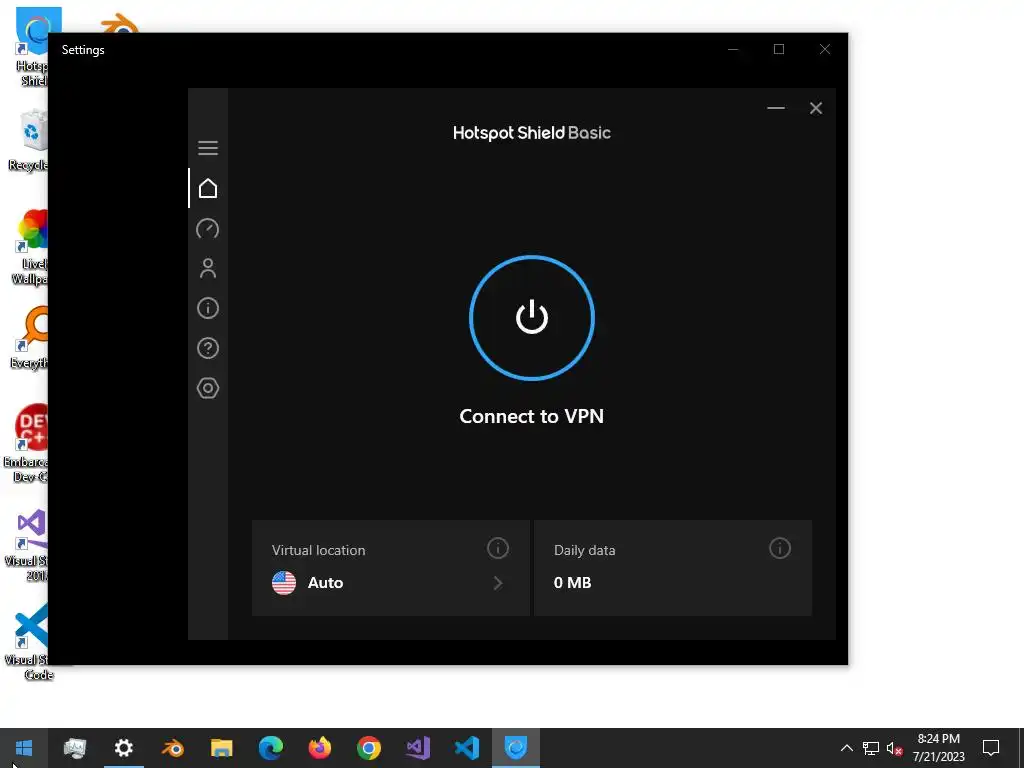Image resolution: width=1024 pixels, height=768 pixels.
Task: Select Hotspot Shield in the taskbar
Action: (516, 748)
